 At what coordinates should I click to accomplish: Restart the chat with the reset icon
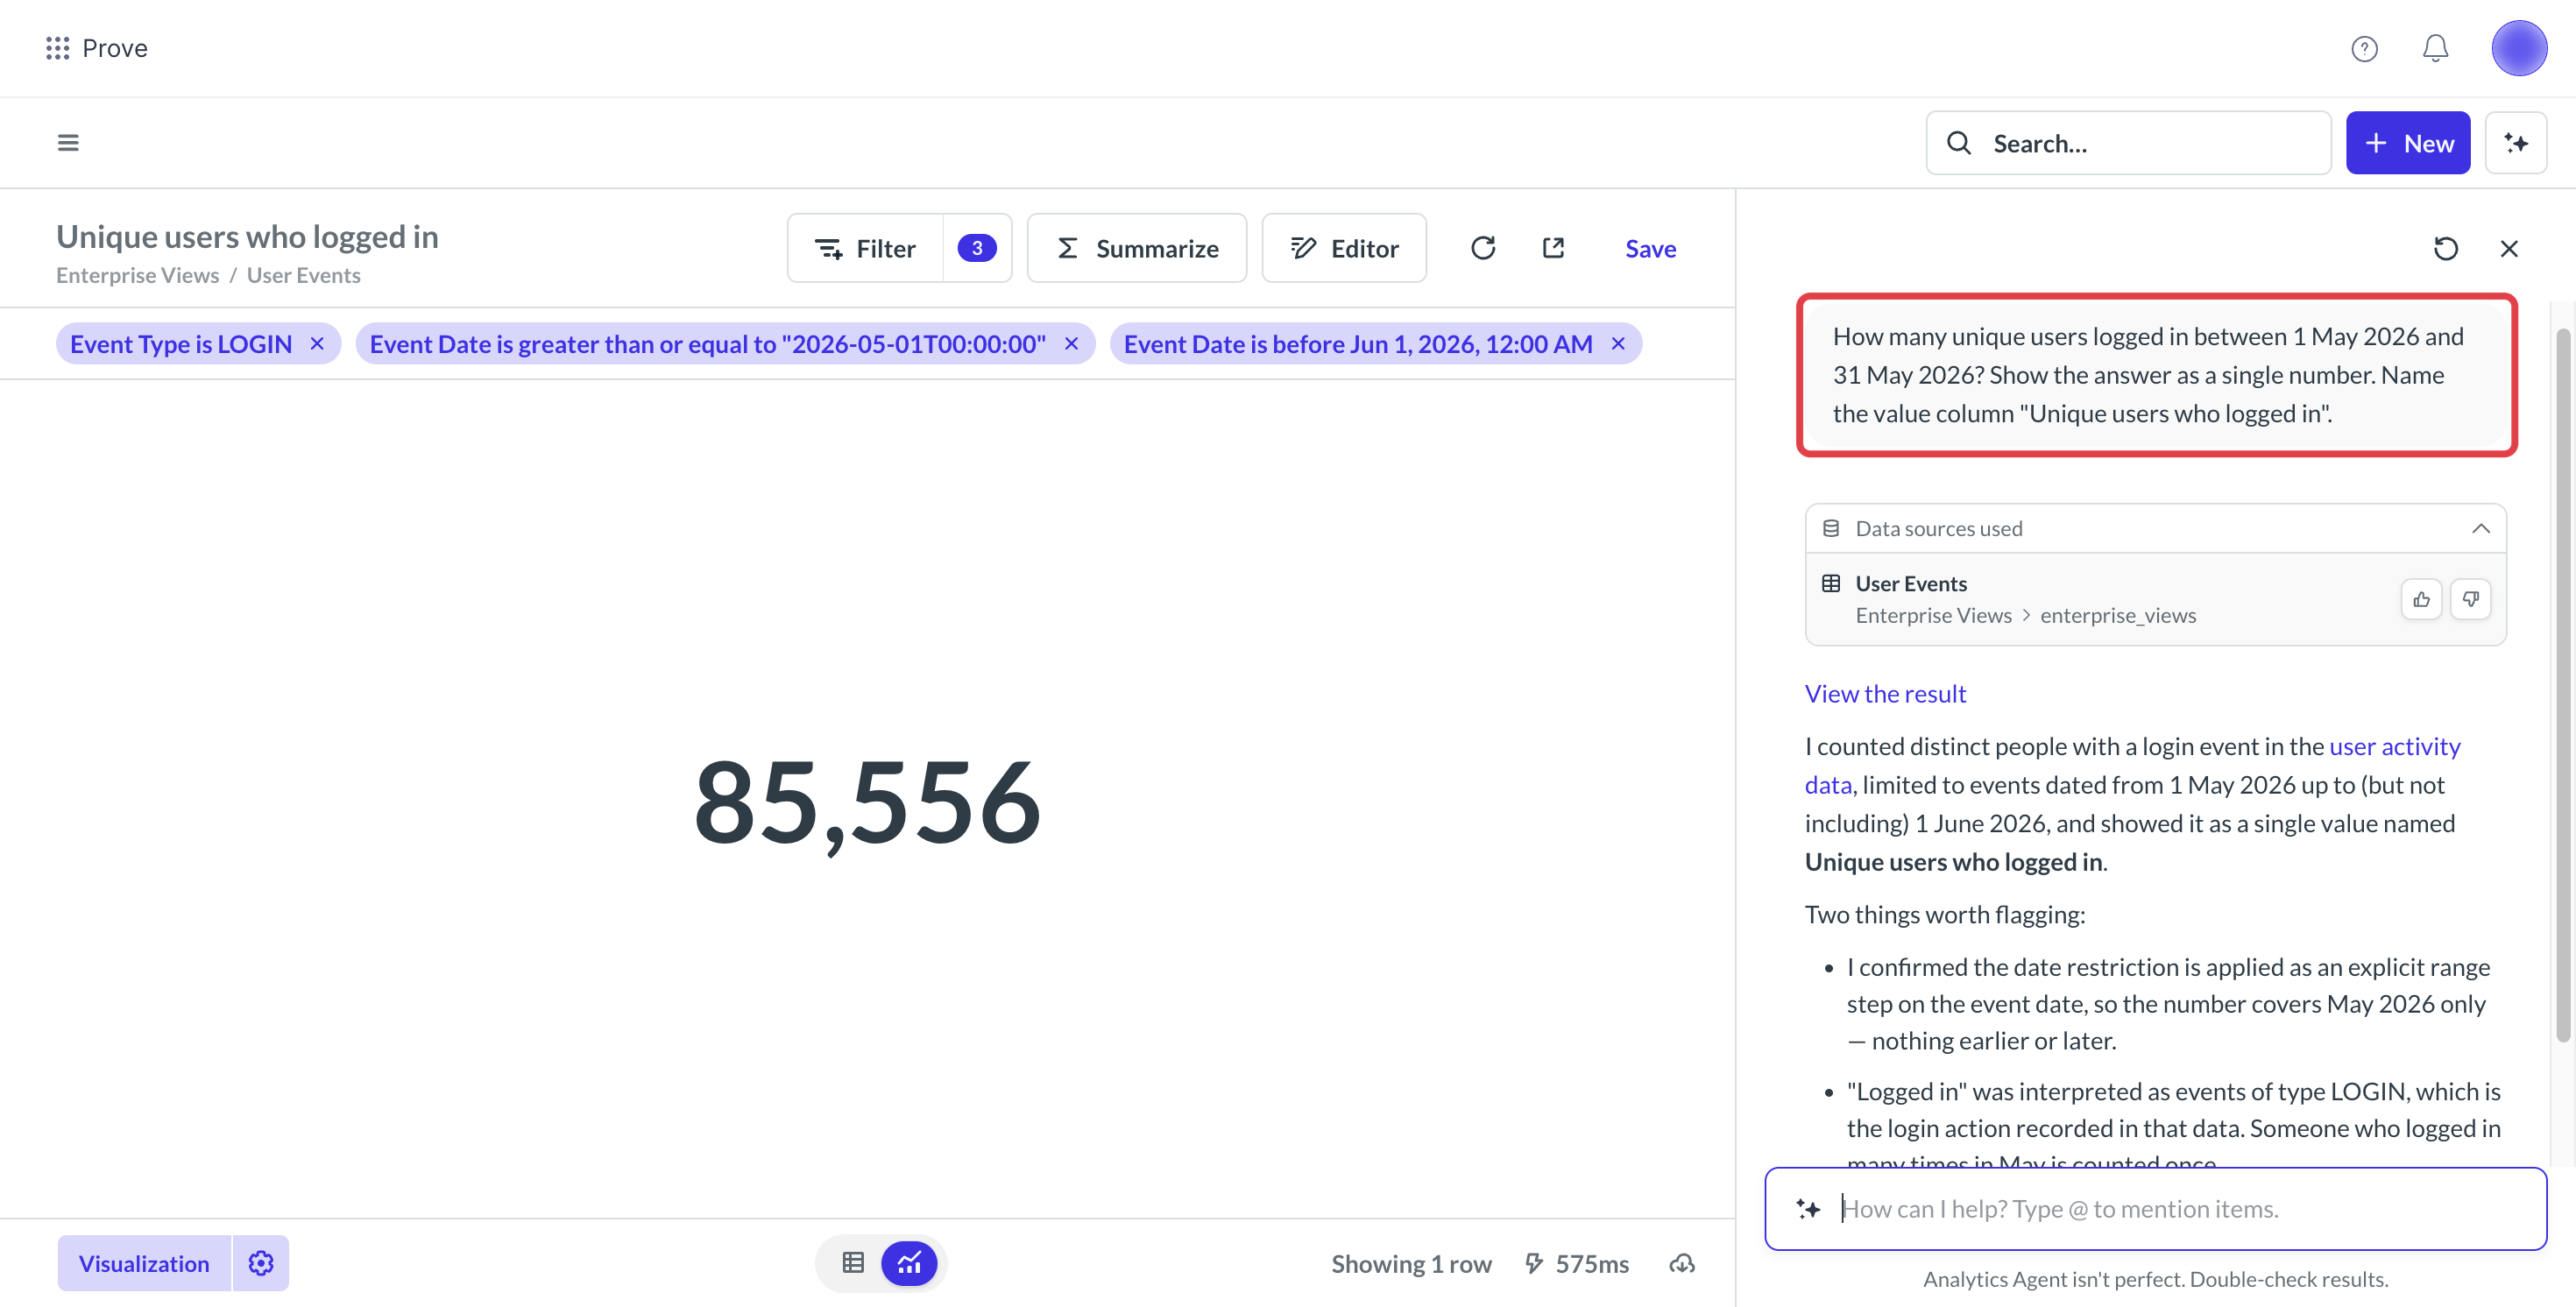[2445, 248]
